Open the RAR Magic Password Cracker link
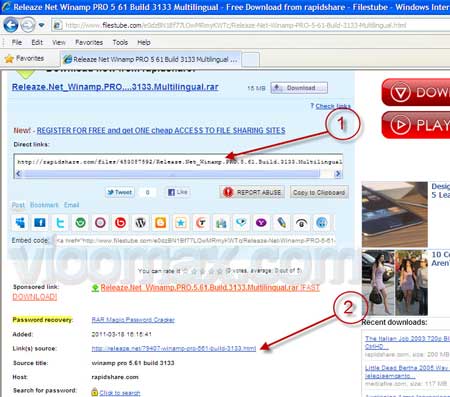This screenshot has width=450, height=397. [x=133, y=320]
